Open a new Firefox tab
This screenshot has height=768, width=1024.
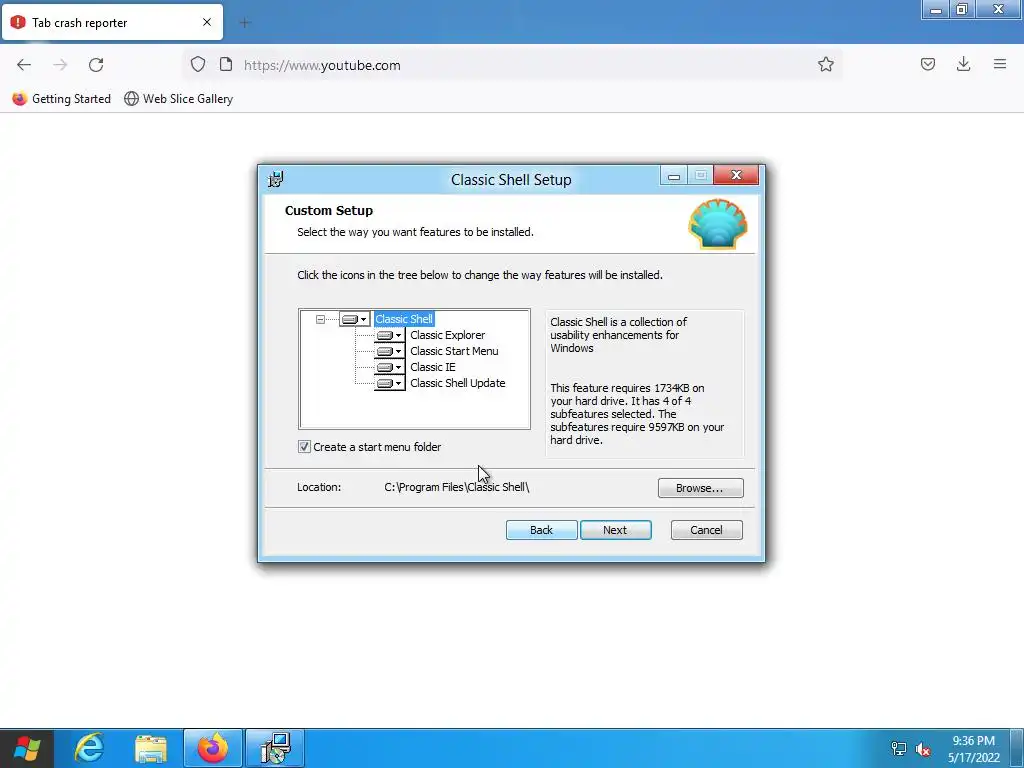[245, 23]
